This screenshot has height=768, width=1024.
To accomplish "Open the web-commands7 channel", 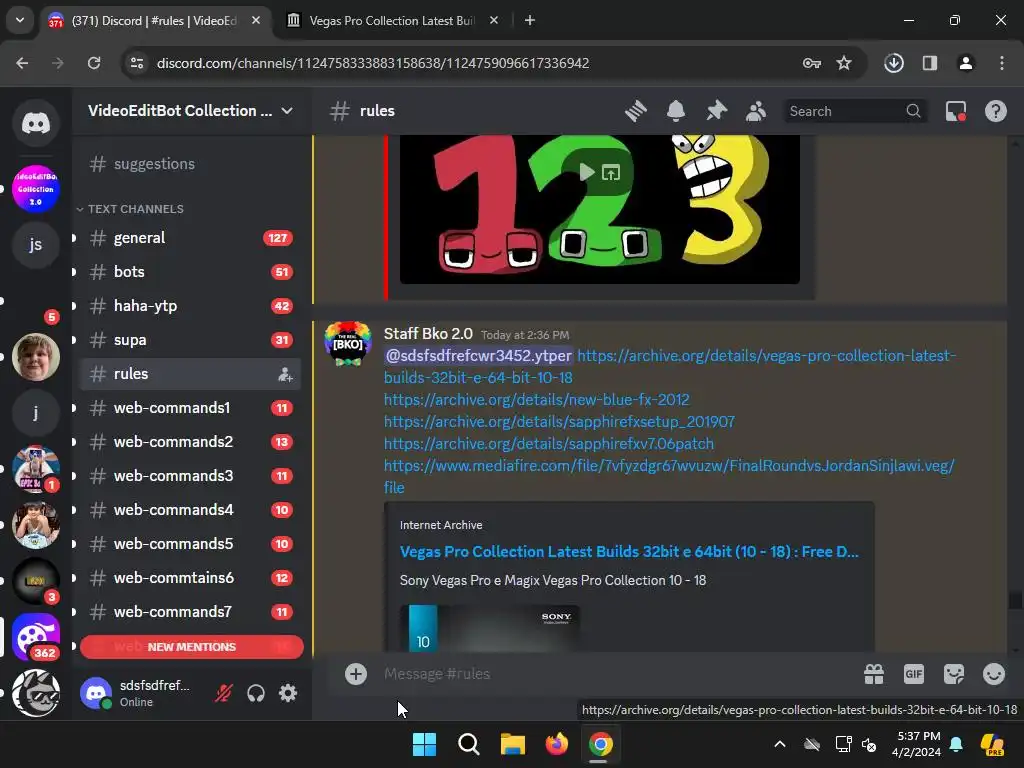I will point(189,611).
